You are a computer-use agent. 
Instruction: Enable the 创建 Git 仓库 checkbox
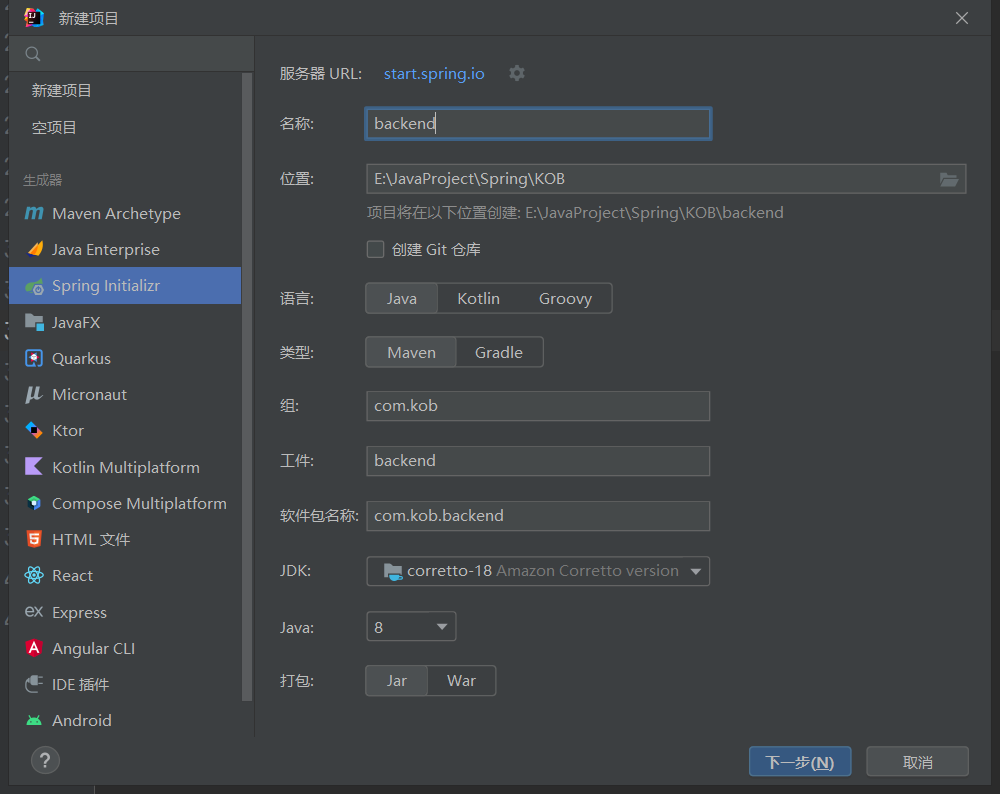coord(376,249)
